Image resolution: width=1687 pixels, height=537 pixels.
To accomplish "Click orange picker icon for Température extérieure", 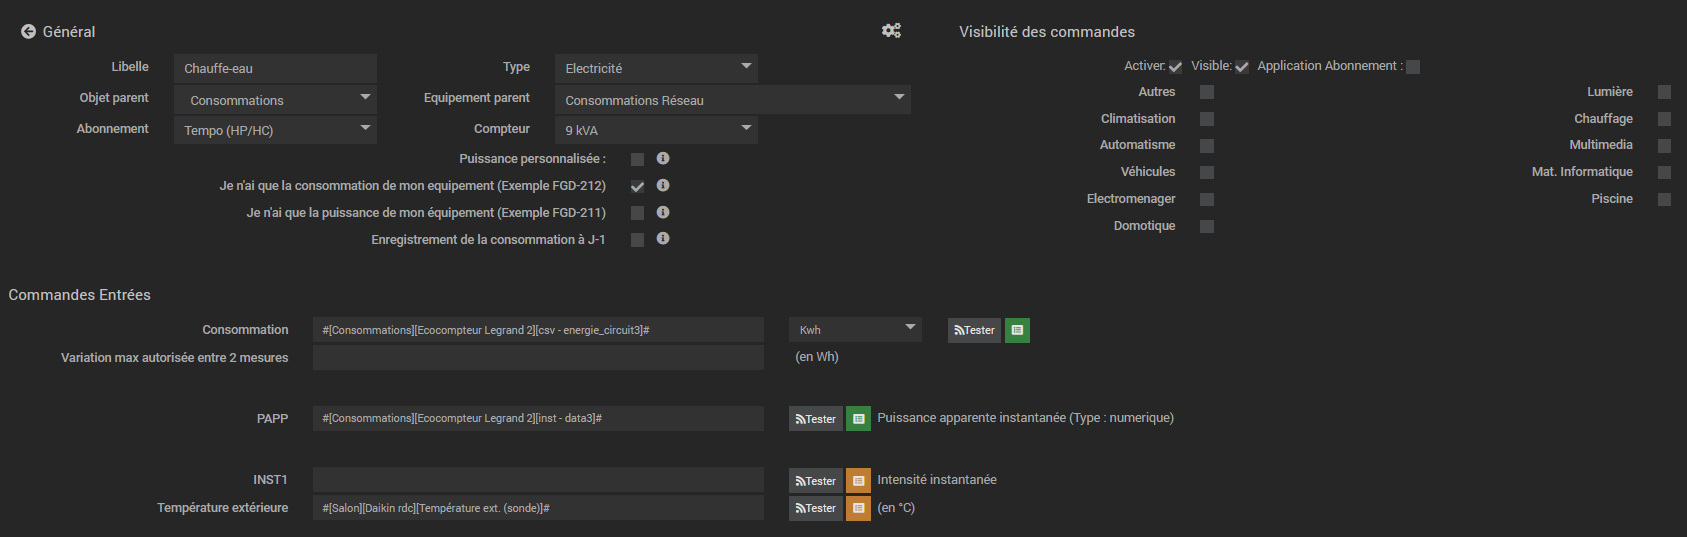I will click(858, 508).
